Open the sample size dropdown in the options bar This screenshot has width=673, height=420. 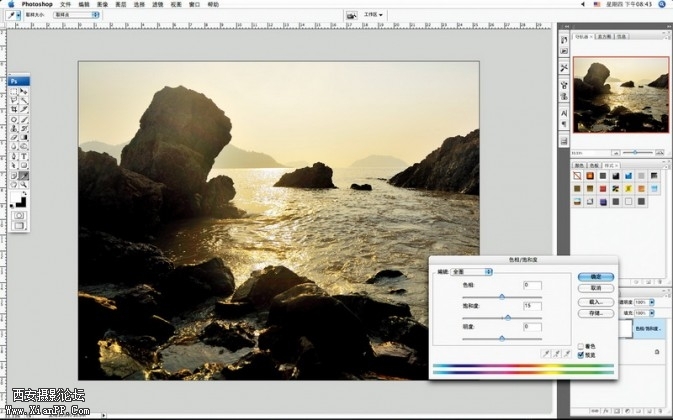(x=75, y=16)
